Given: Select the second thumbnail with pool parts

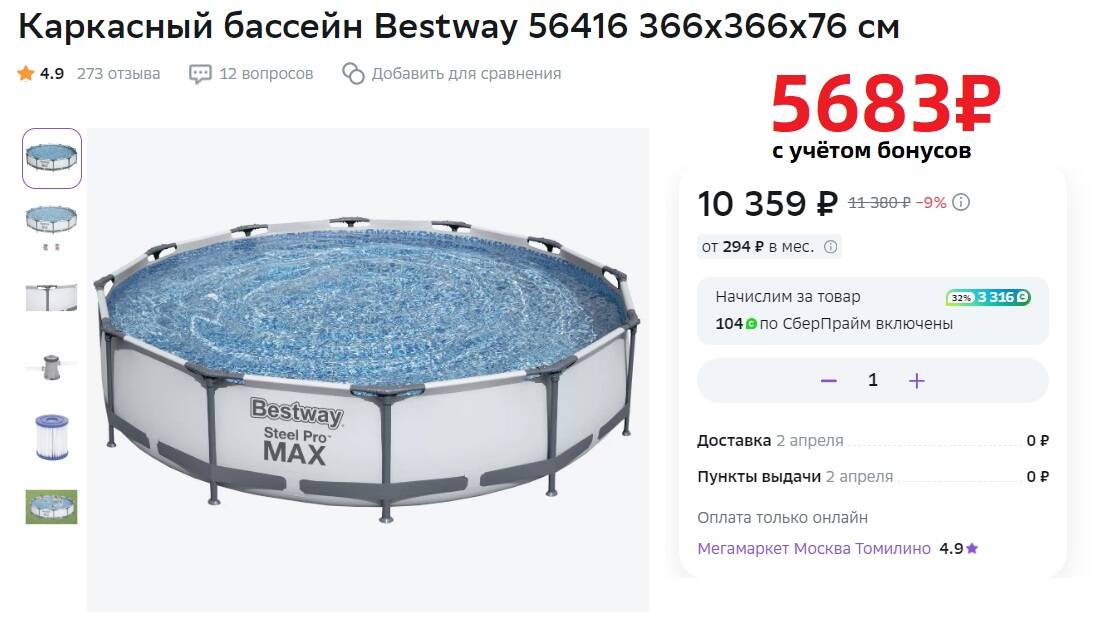Looking at the screenshot, I should click(52, 227).
